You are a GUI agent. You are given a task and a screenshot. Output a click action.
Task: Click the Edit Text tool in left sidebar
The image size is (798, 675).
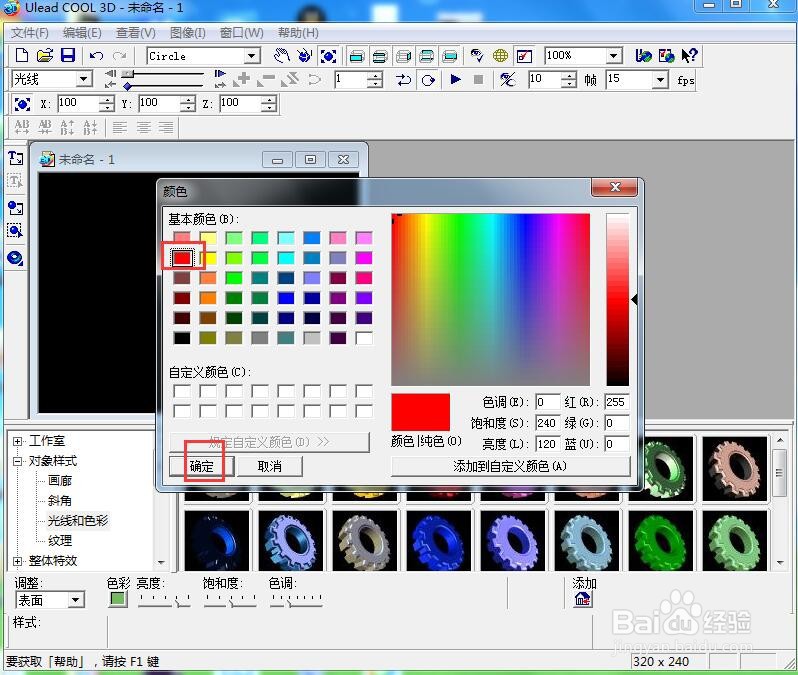coord(15,181)
